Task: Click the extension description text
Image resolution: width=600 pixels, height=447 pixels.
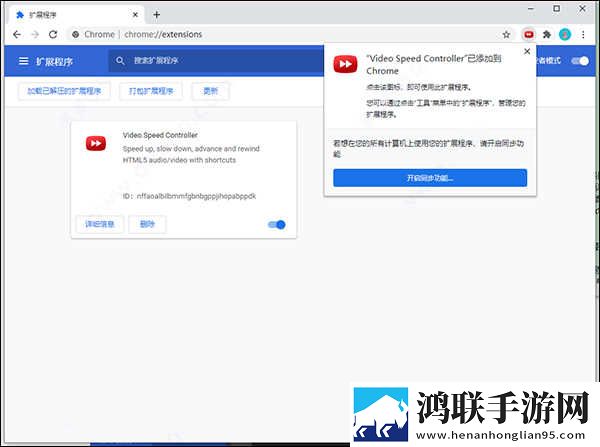Action: coord(191,154)
